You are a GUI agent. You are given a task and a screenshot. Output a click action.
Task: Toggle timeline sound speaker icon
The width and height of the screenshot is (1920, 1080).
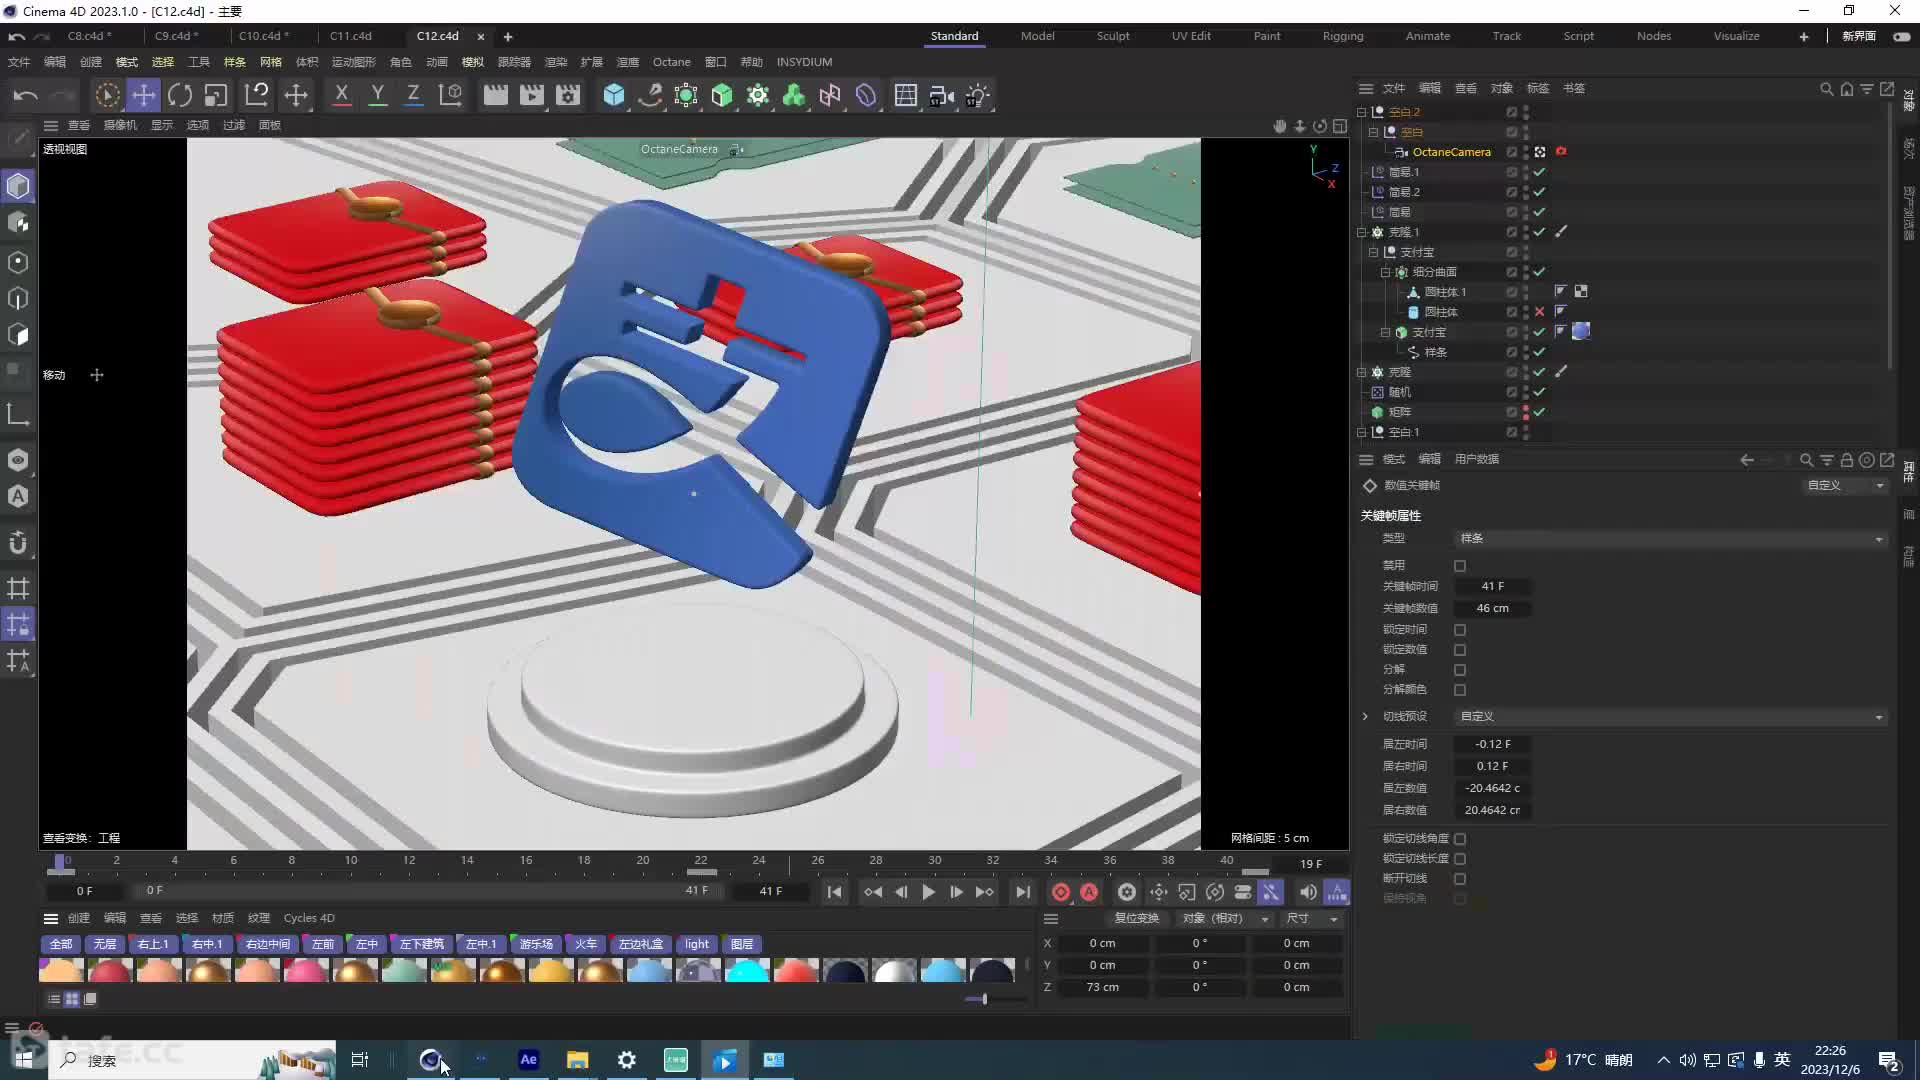(x=1308, y=892)
